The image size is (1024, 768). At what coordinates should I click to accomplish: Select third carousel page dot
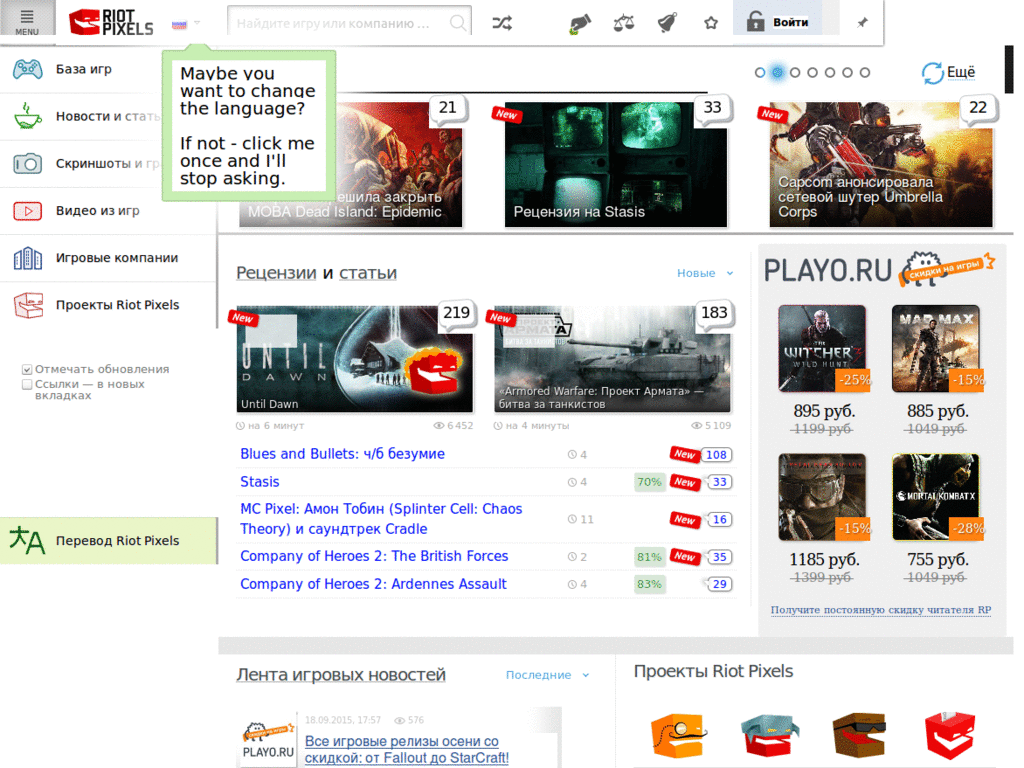coord(795,72)
